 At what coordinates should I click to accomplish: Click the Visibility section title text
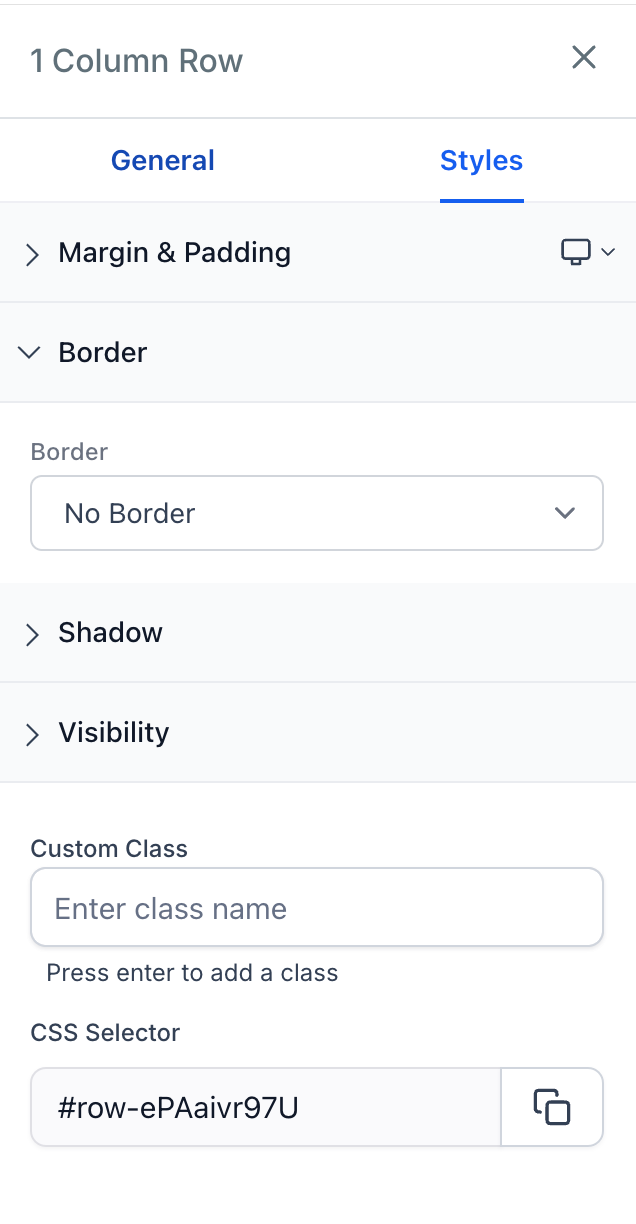[114, 733]
